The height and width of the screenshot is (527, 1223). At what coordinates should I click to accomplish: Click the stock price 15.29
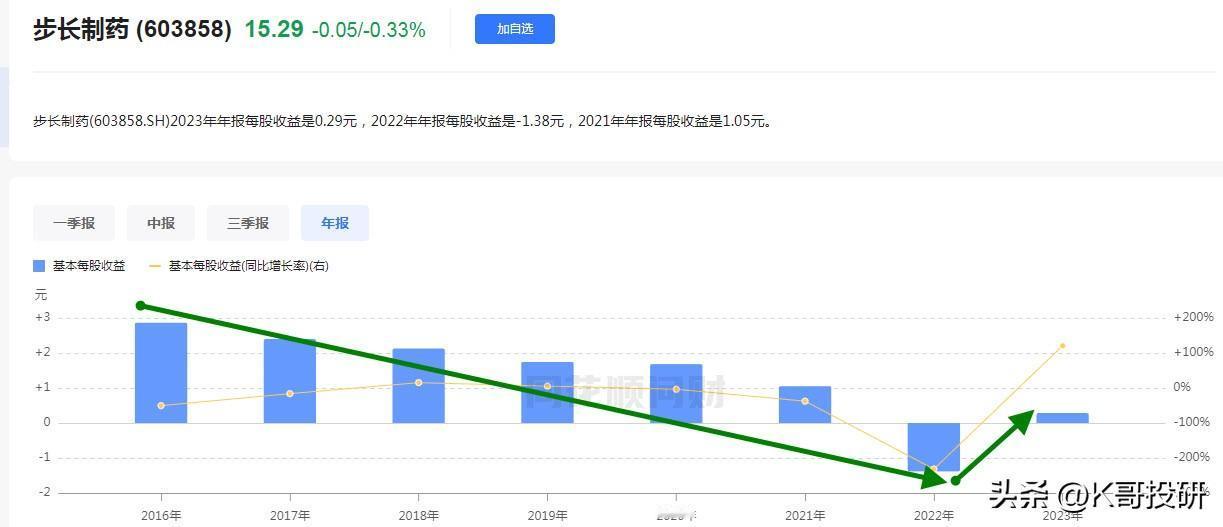click(x=274, y=29)
